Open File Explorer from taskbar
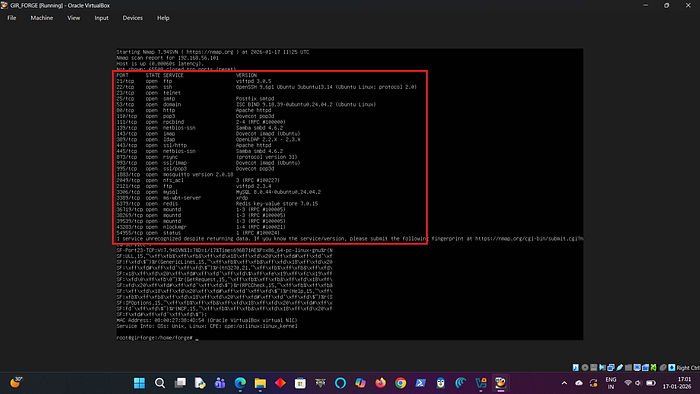The height and width of the screenshot is (394, 700). coord(260,383)
